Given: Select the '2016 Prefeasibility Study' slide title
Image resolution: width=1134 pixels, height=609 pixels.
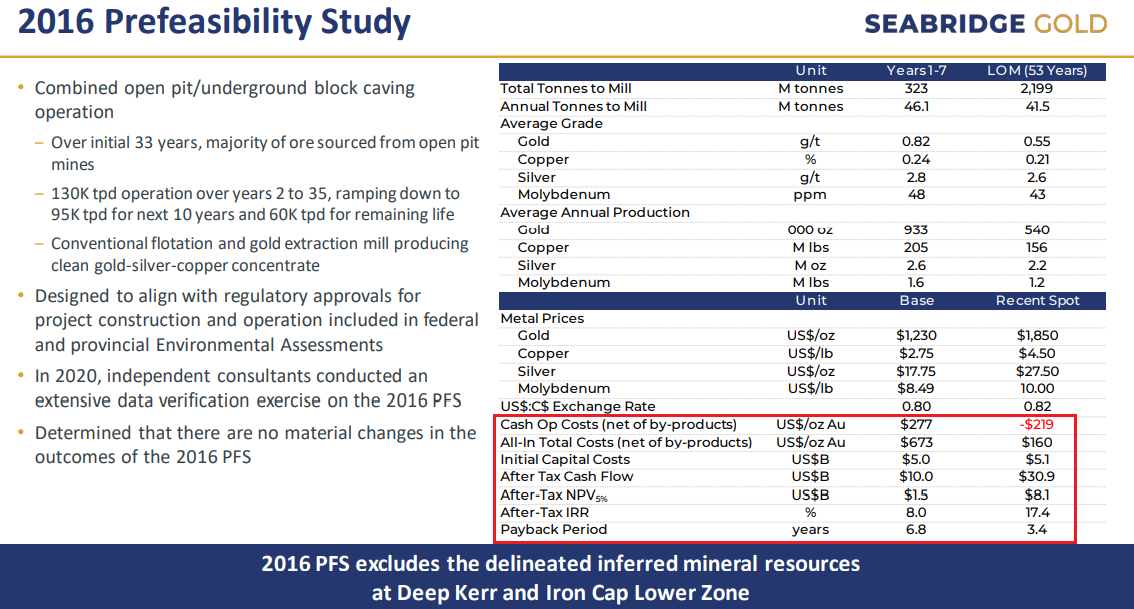Looking at the screenshot, I should click(x=214, y=22).
